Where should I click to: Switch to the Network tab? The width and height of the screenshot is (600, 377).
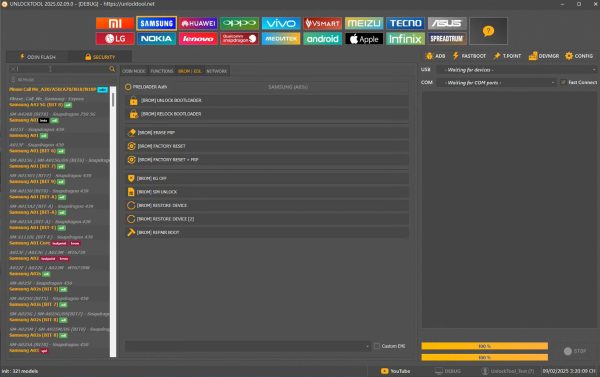[217, 71]
